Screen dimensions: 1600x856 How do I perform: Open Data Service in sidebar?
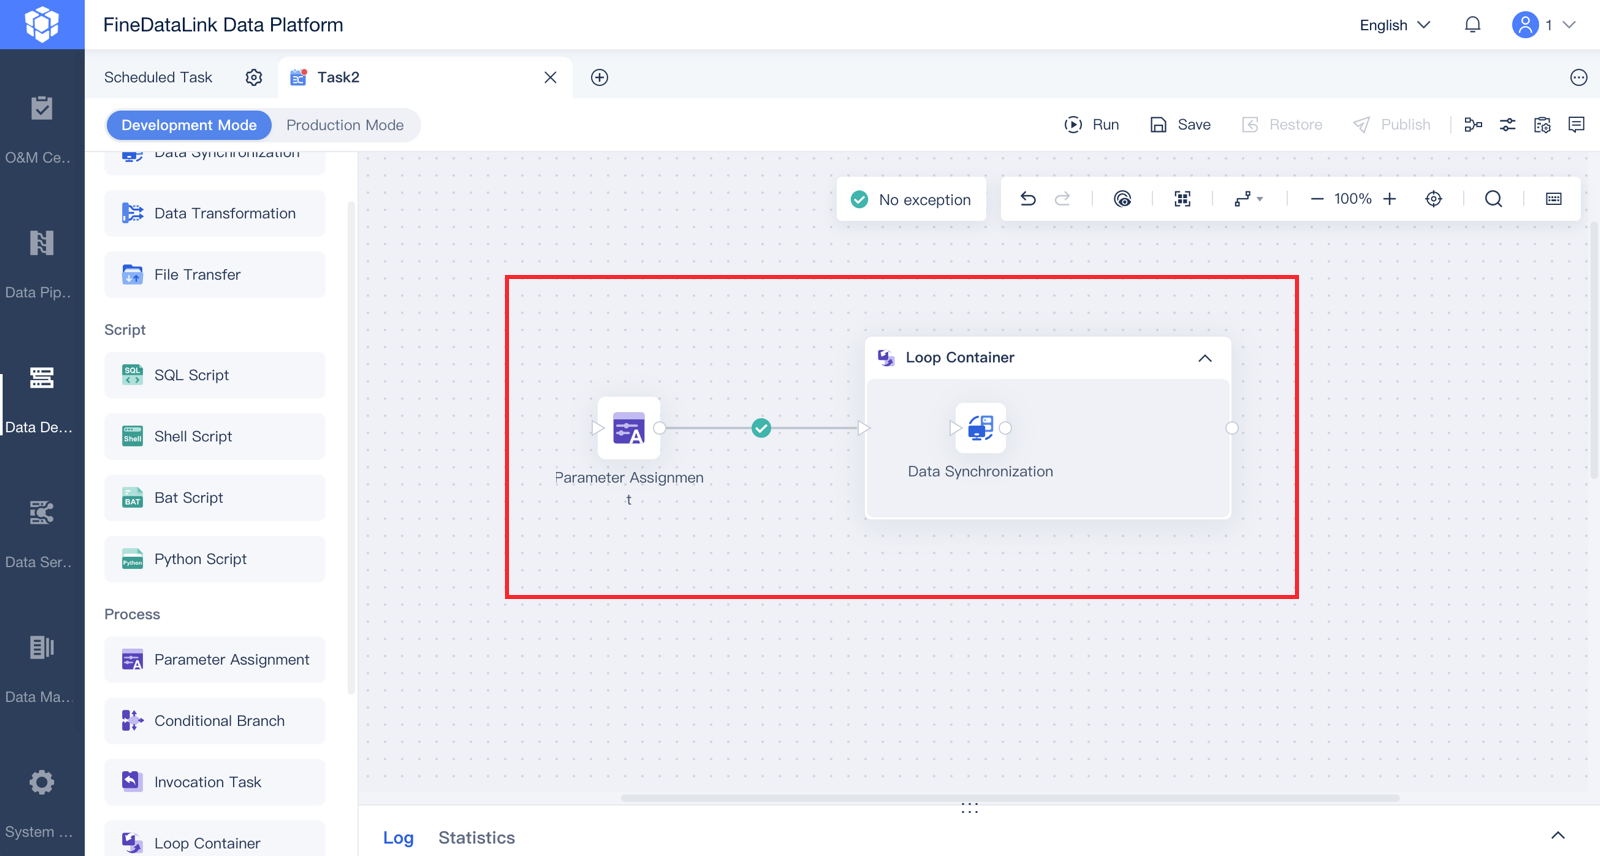[42, 534]
